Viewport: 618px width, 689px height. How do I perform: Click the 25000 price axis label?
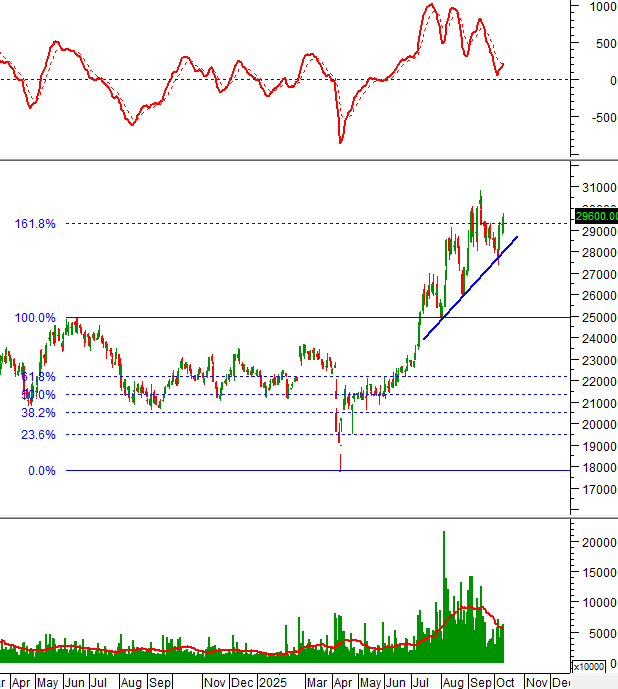596,318
